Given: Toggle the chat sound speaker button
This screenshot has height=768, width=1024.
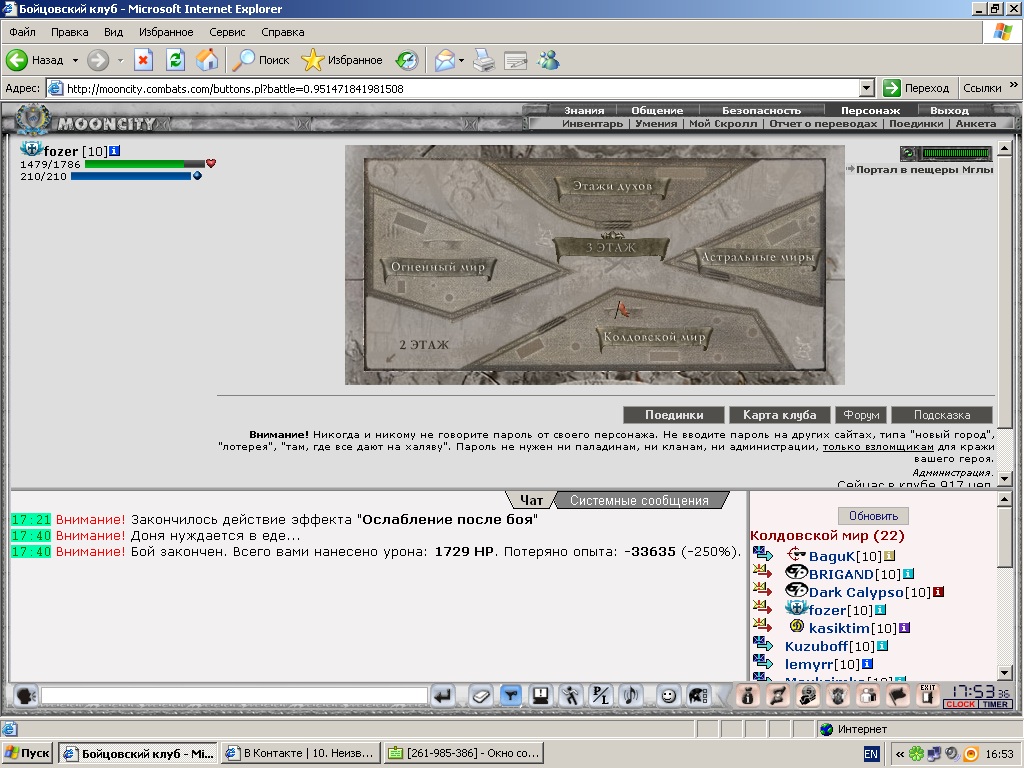Looking at the screenshot, I should (x=631, y=696).
